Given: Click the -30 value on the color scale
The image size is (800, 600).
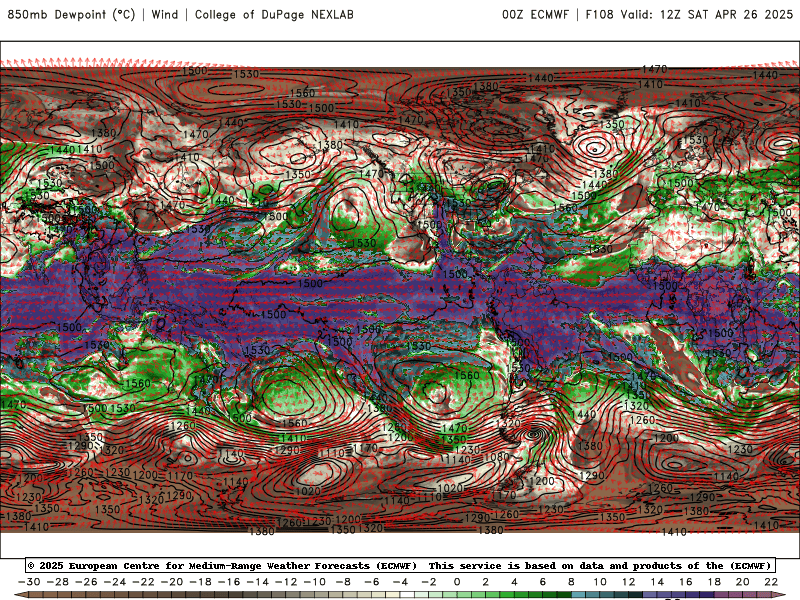Looking at the screenshot, I should 29,582.
